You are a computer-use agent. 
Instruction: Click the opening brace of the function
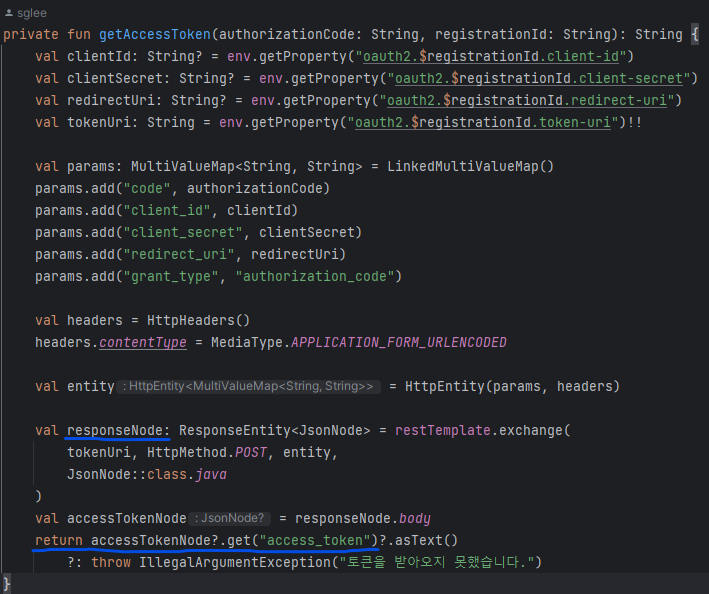coord(695,34)
